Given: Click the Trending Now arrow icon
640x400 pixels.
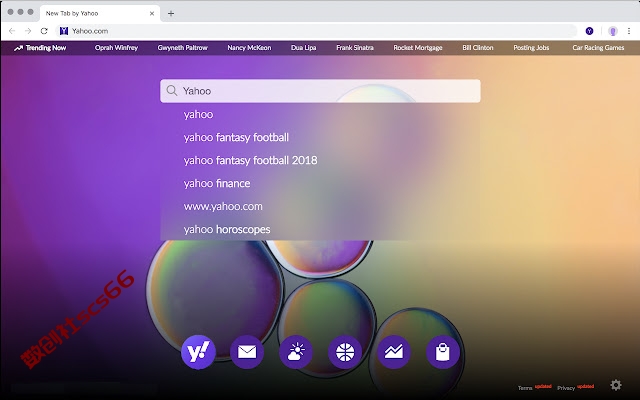Looking at the screenshot, I should 18,48.
